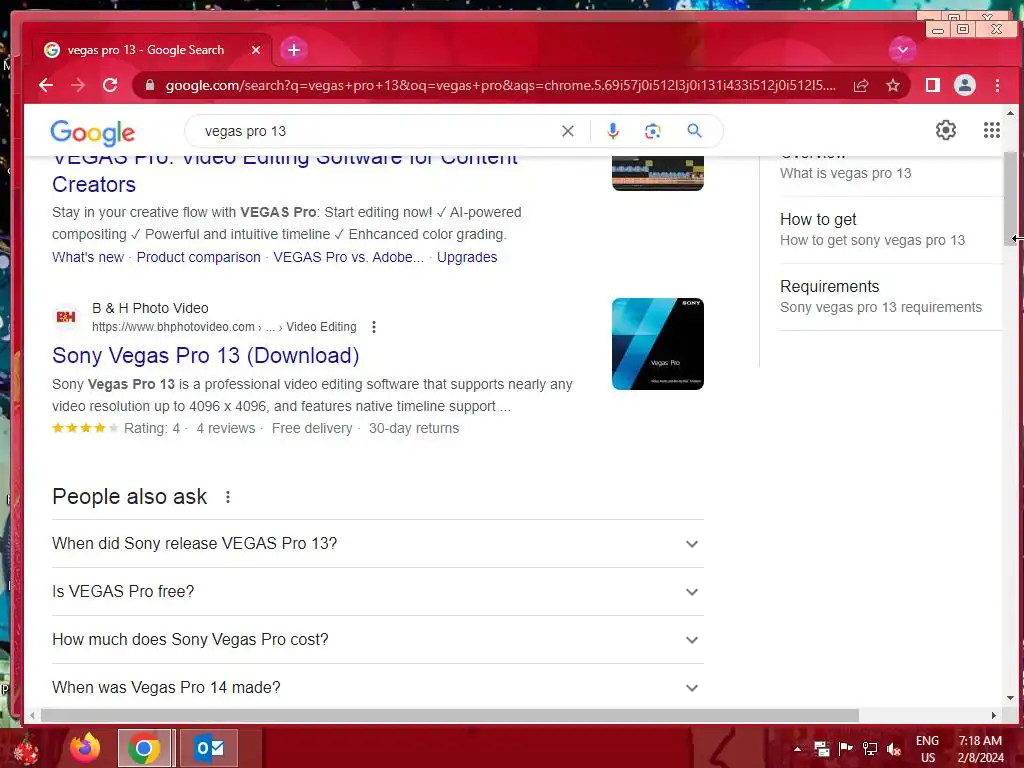Image resolution: width=1024 pixels, height=768 pixels.
Task: Start voice search with microphone icon
Action: (x=613, y=131)
